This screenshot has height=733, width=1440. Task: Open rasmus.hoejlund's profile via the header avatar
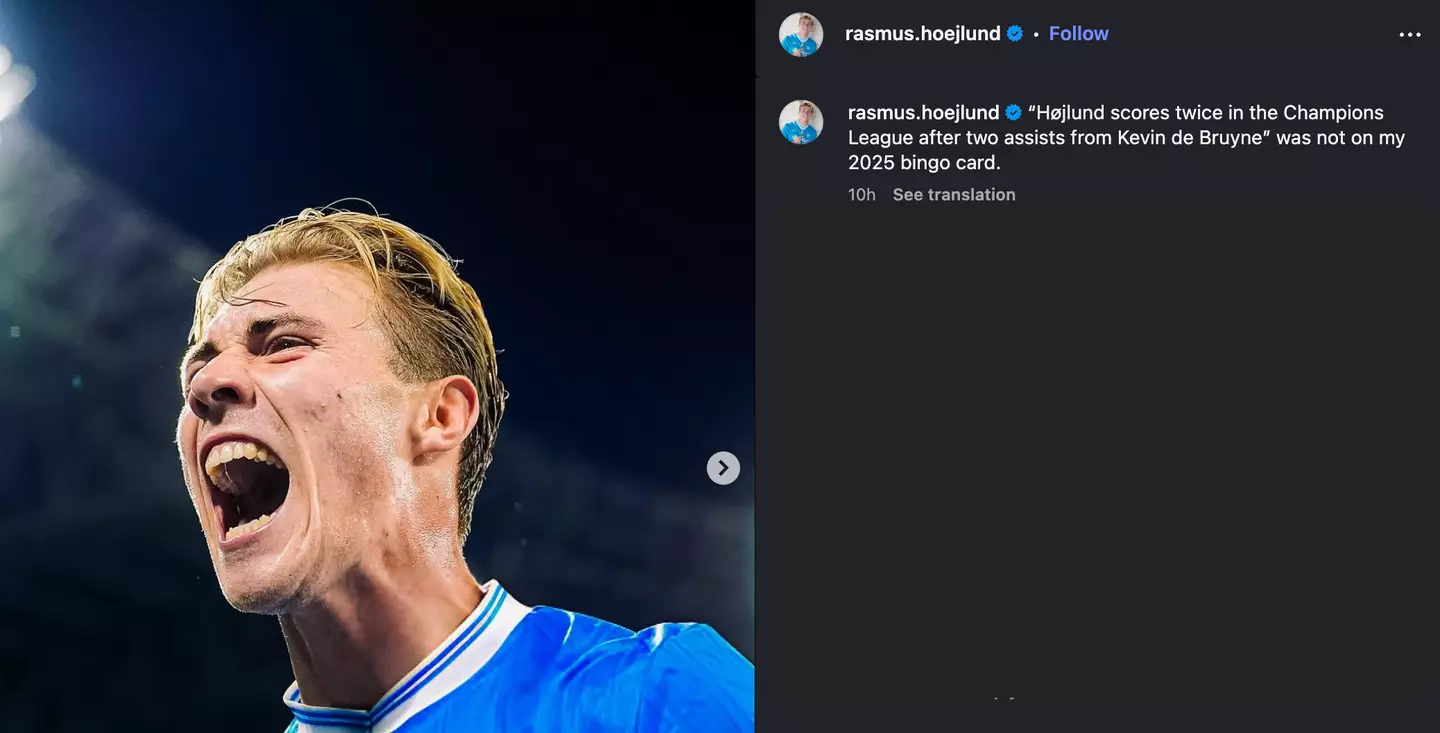801,33
